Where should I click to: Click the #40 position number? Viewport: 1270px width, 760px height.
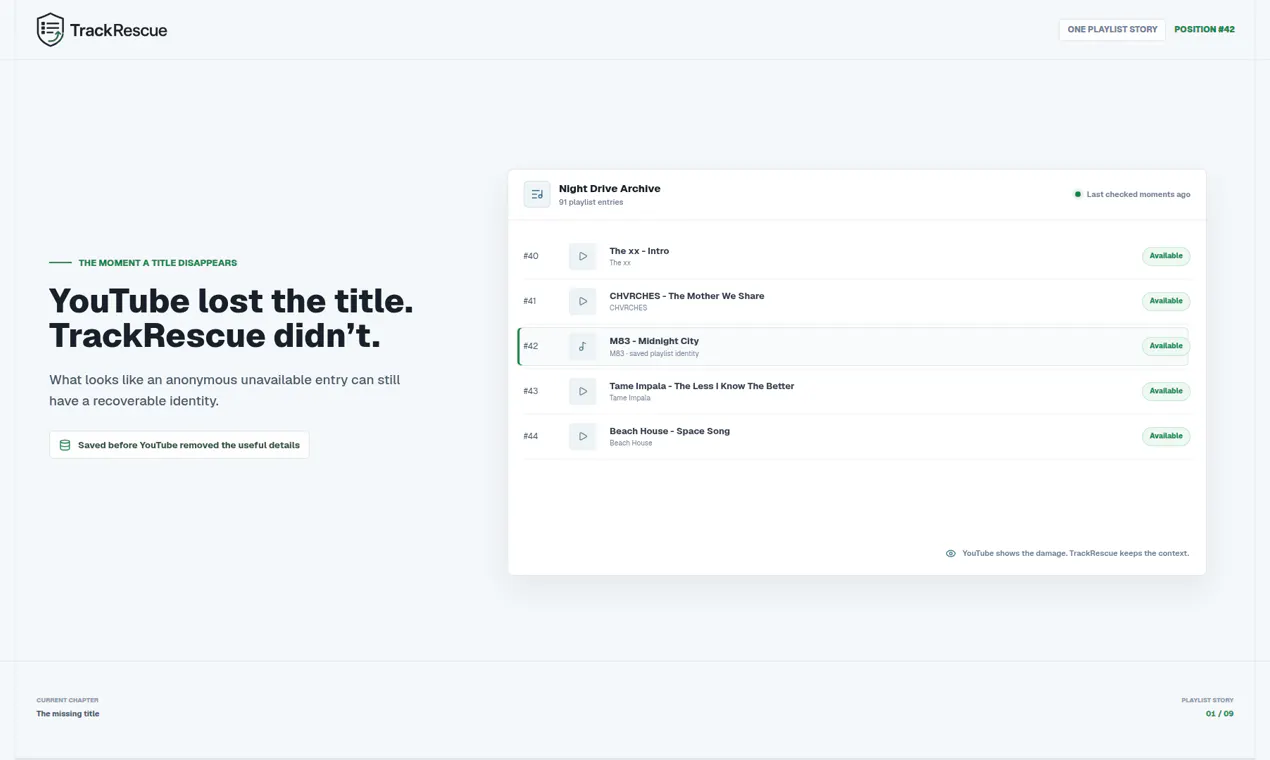pyautogui.click(x=531, y=256)
